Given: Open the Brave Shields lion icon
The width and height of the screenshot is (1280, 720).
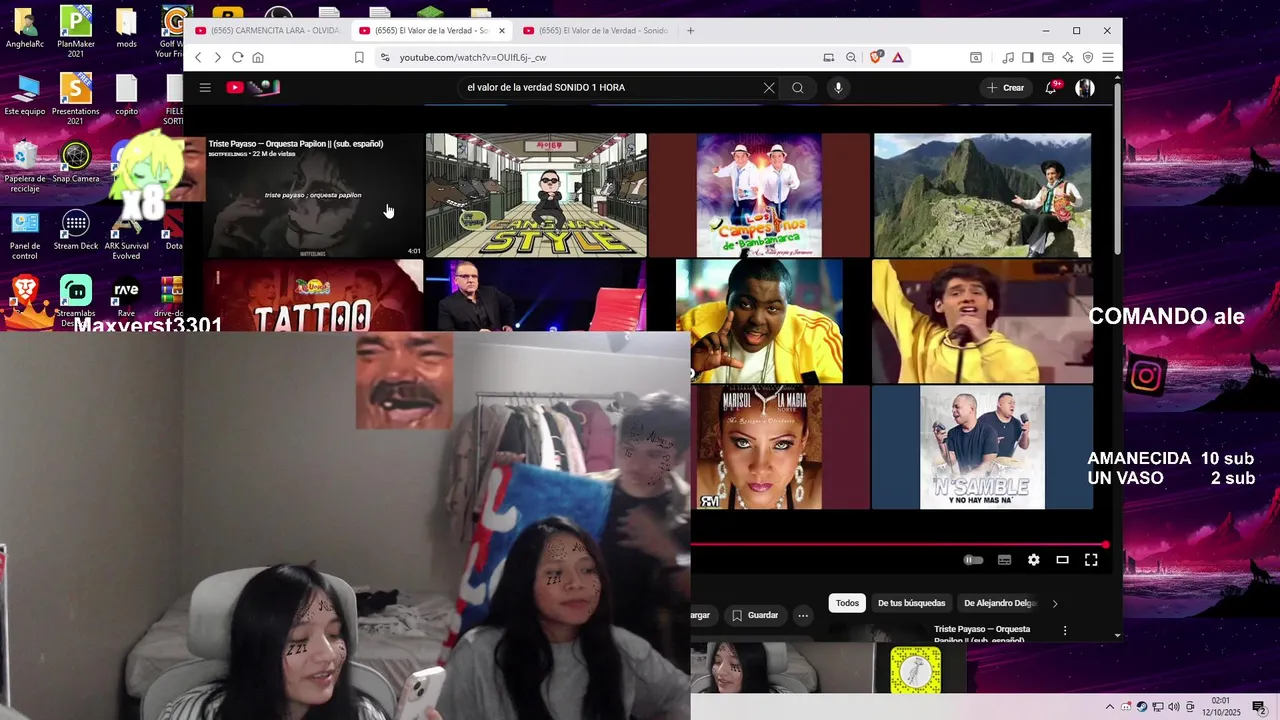Looking at the screenshot, I should pos(876,58).
